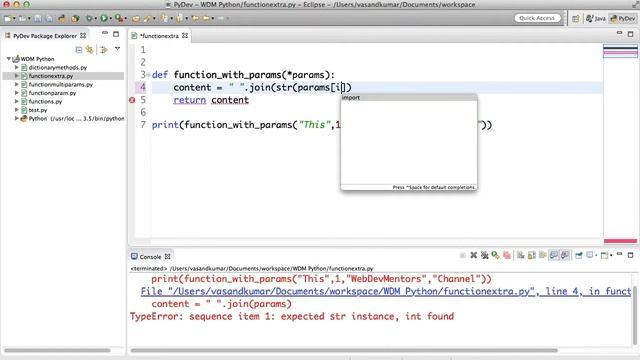Screen dimensions: 640x360
Task: Select functionmultiparams.py file
Action: pyautogui.click(x=60, y=84)
